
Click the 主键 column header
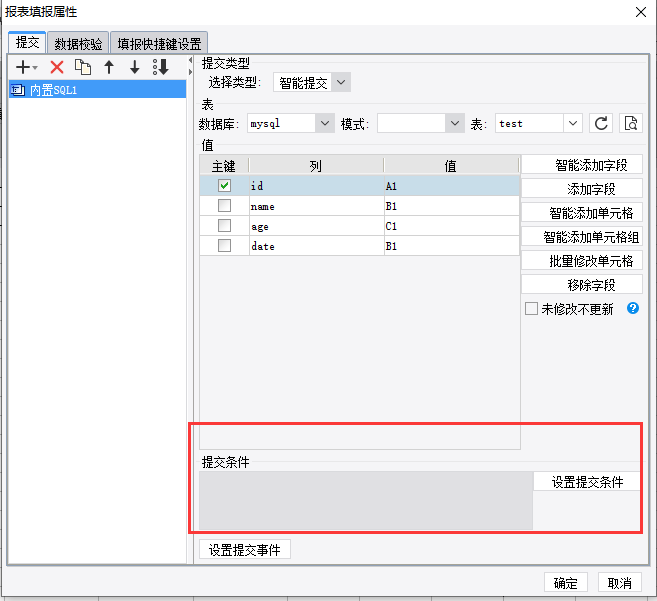pos(224,166)
